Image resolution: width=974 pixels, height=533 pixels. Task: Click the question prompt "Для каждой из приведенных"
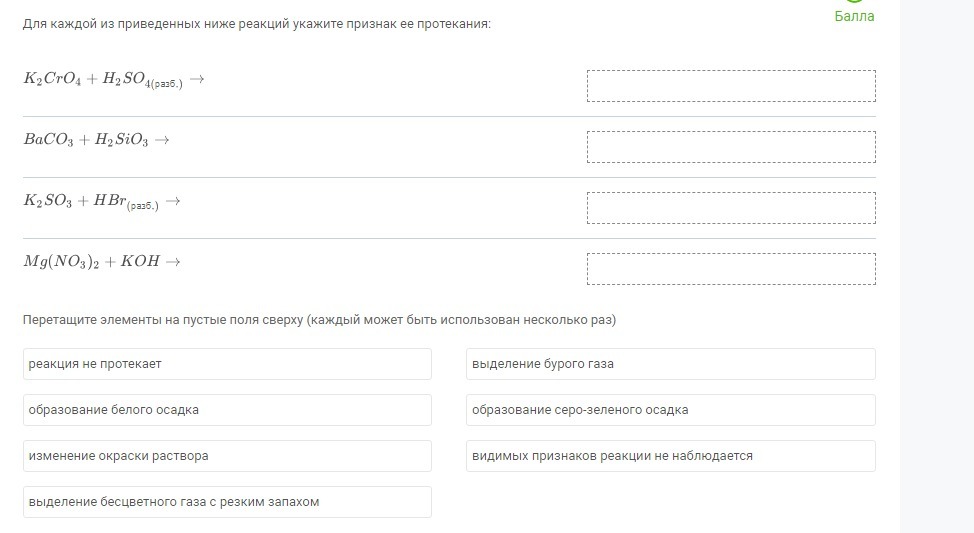click(x=257, y=23)
